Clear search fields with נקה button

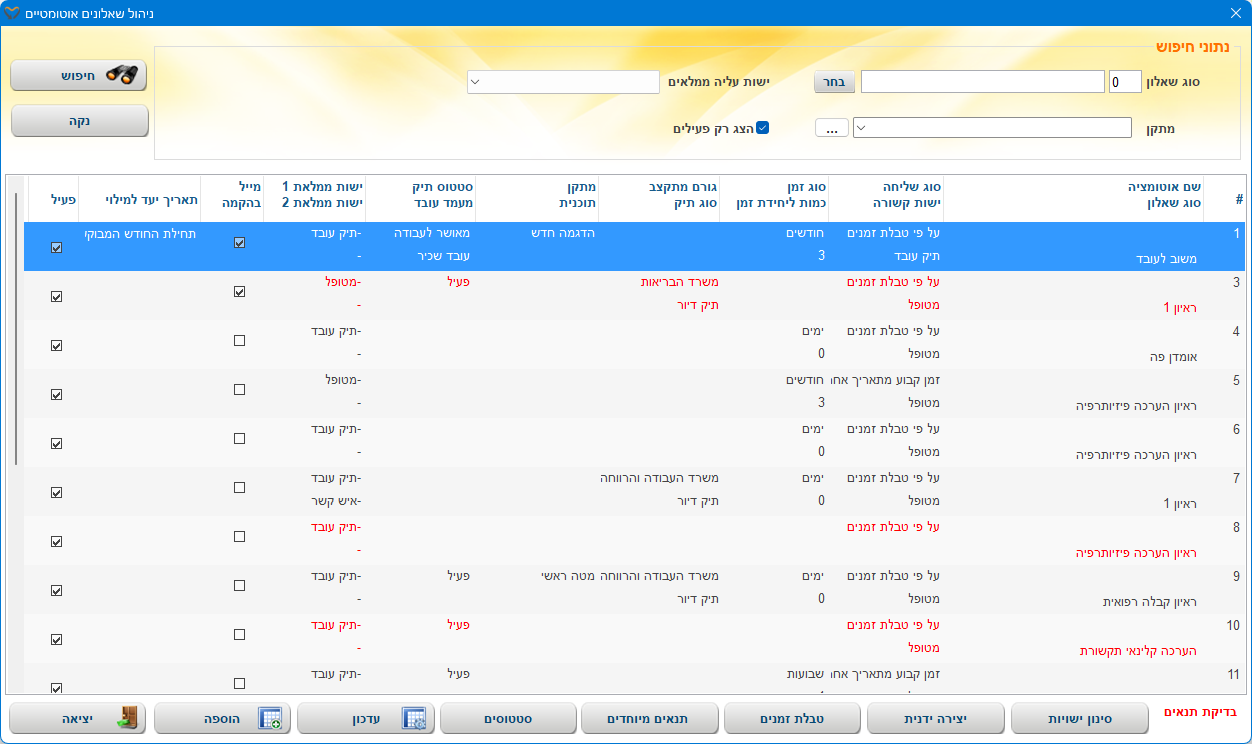[x=79, y=121]
